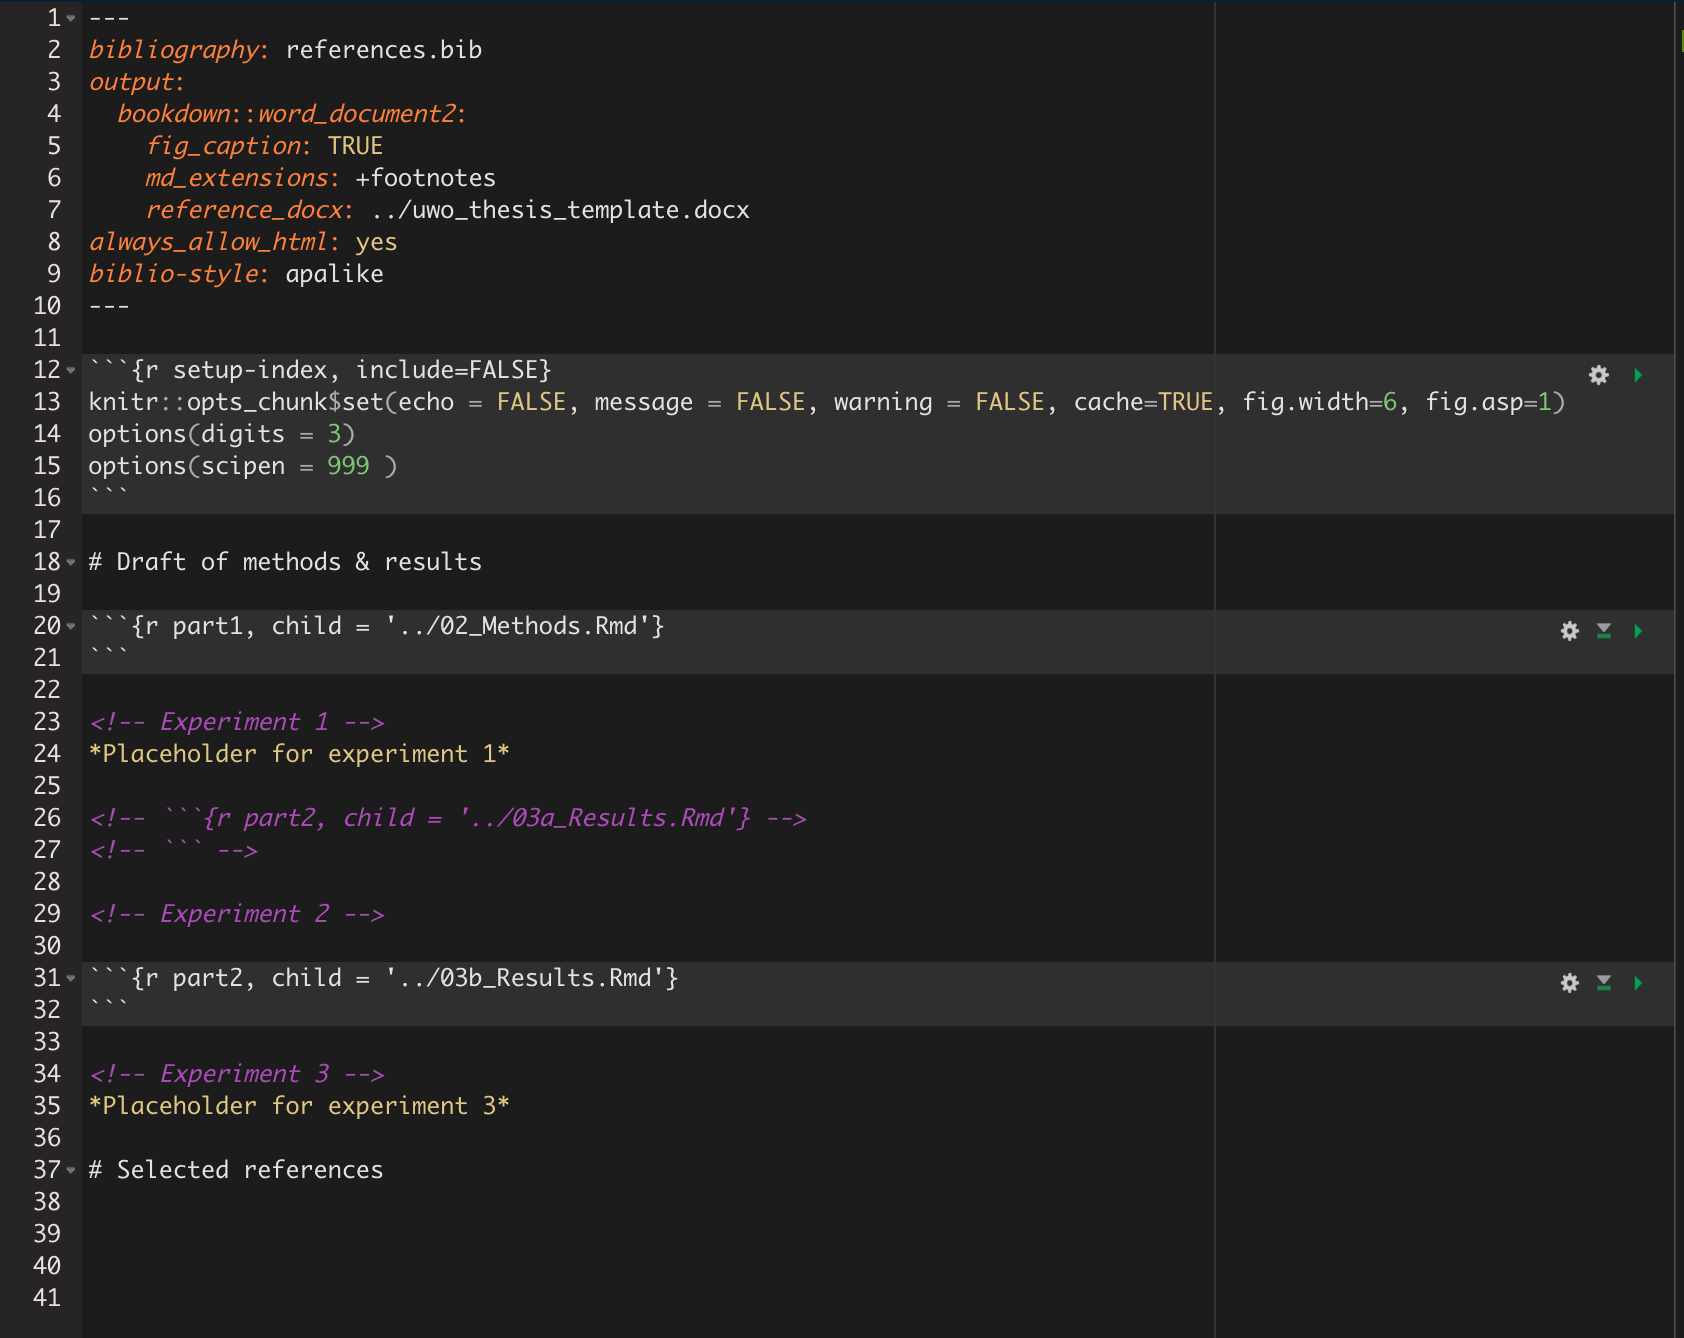Open chunk options gear for 03b_Results chunk
This screenshot has width=1684, height=1338.
1569,983
